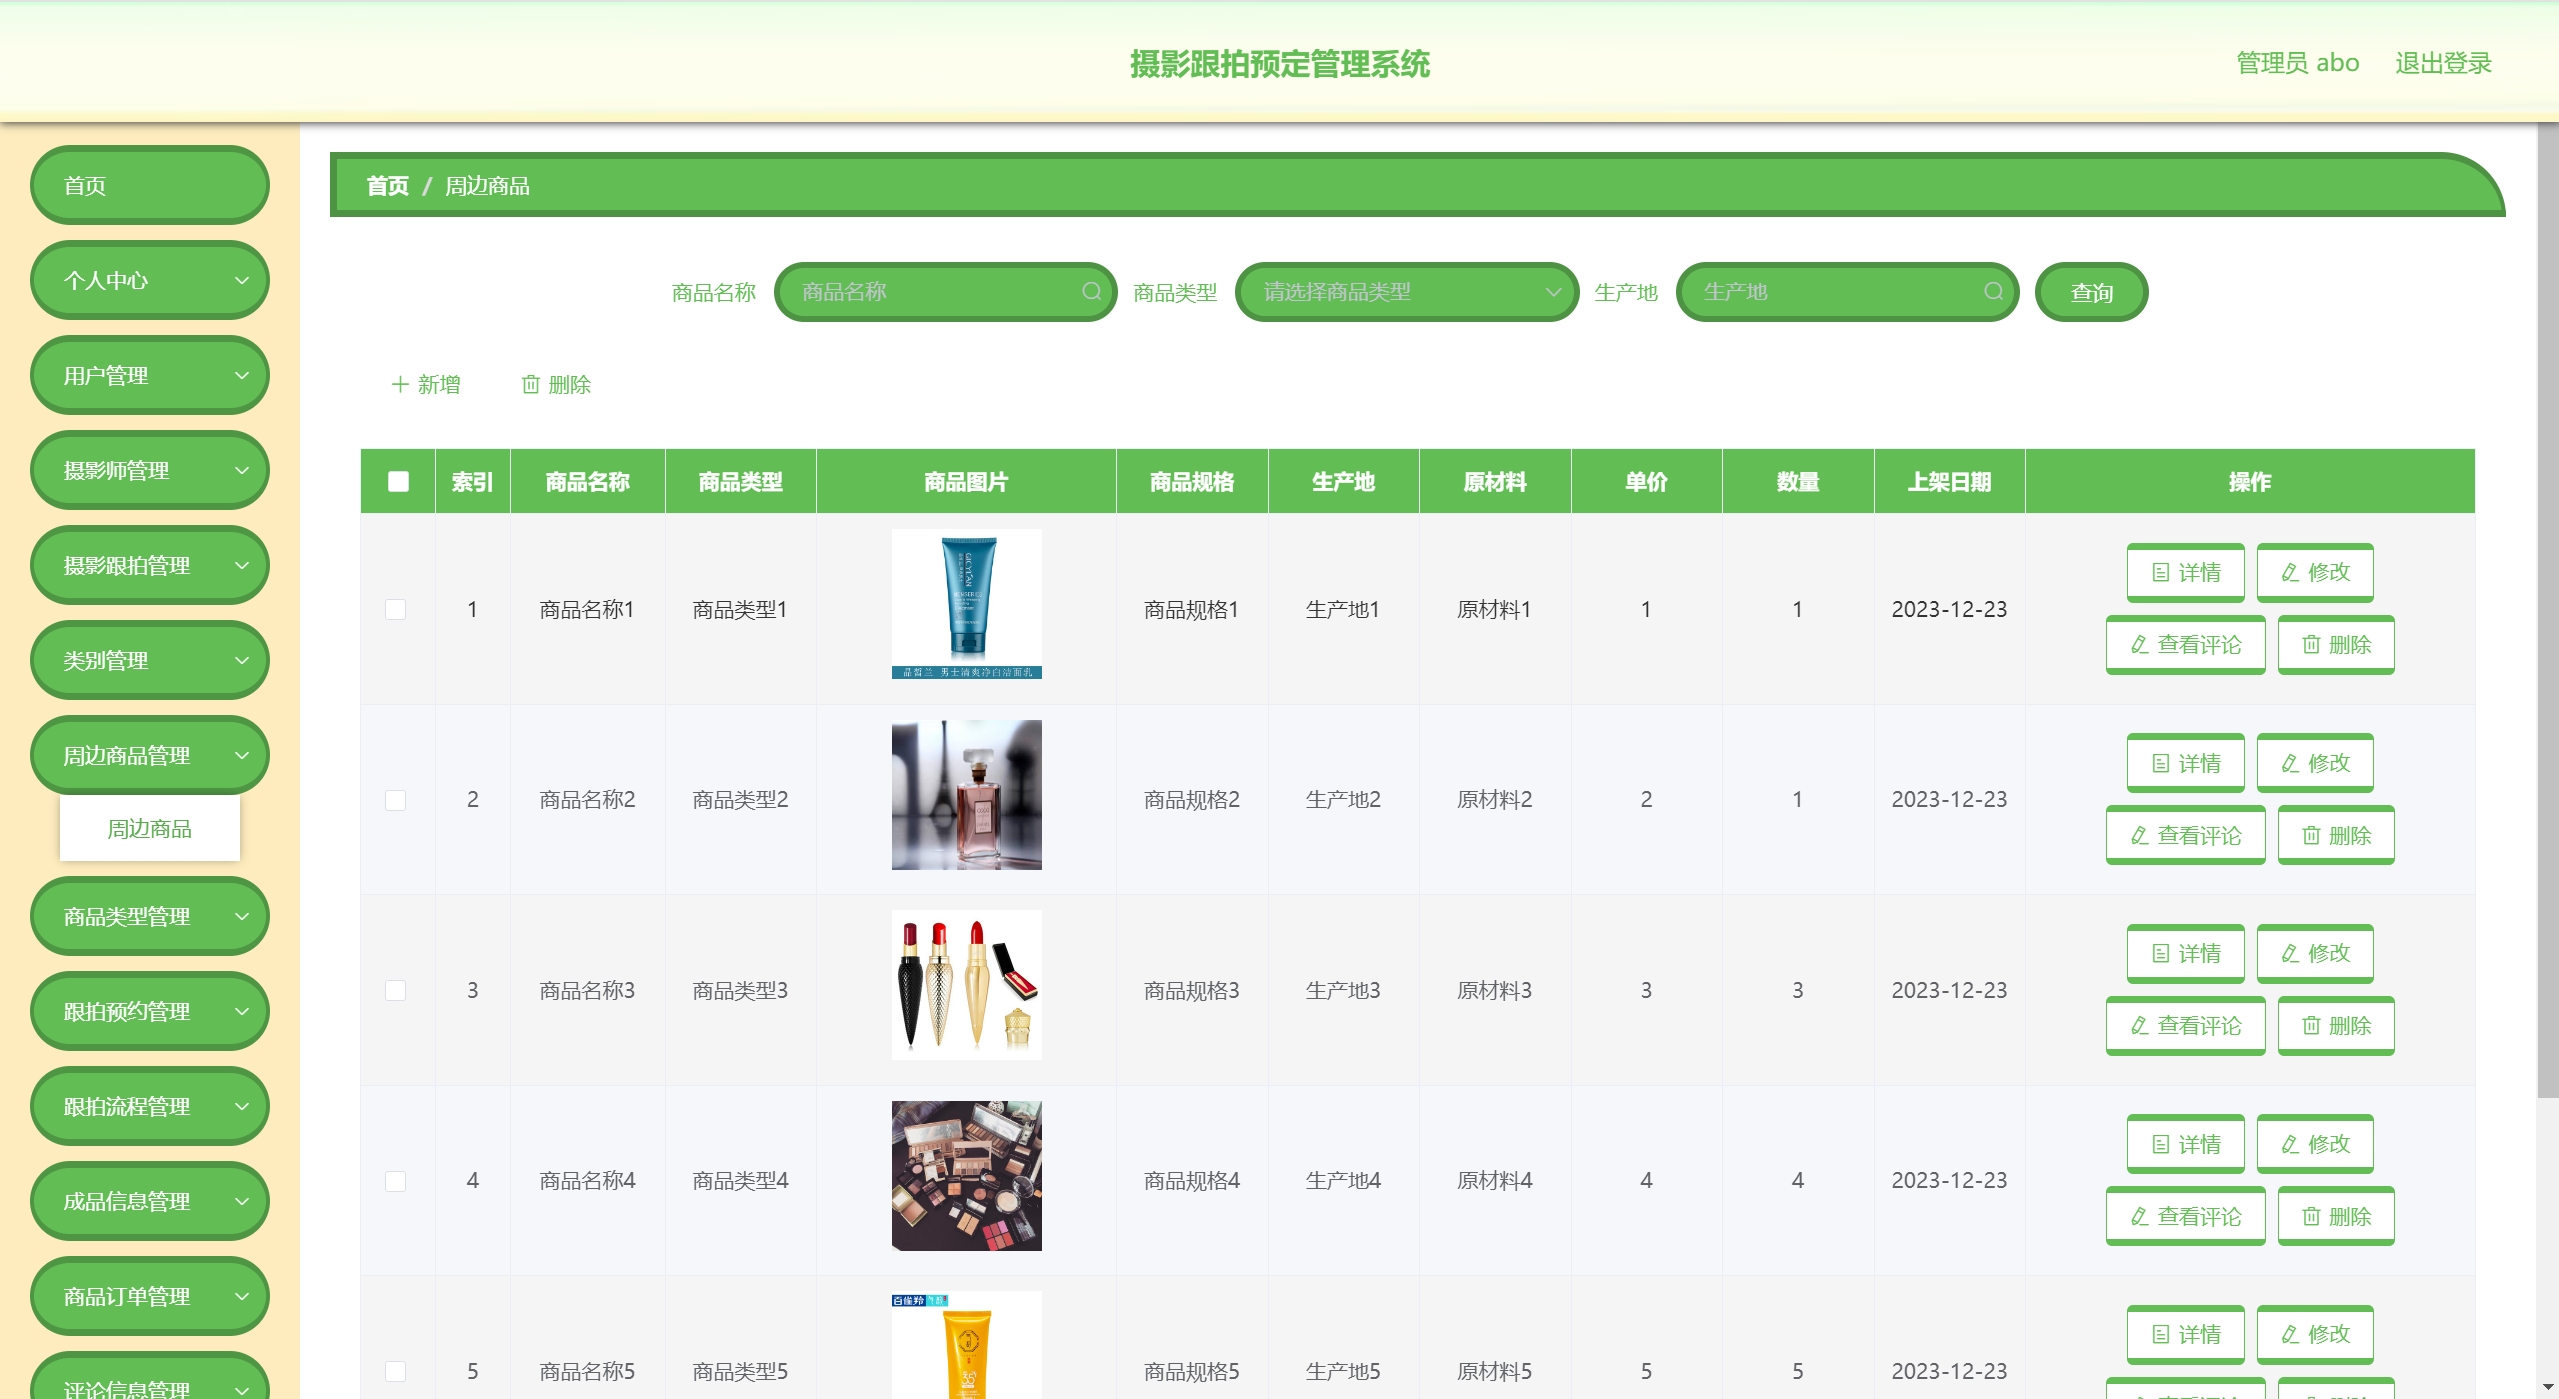Image resolution: width=2559 pixels, height=1399 pixels.
Task: Click the perfume bottle product image
Action: click(966, 795)
